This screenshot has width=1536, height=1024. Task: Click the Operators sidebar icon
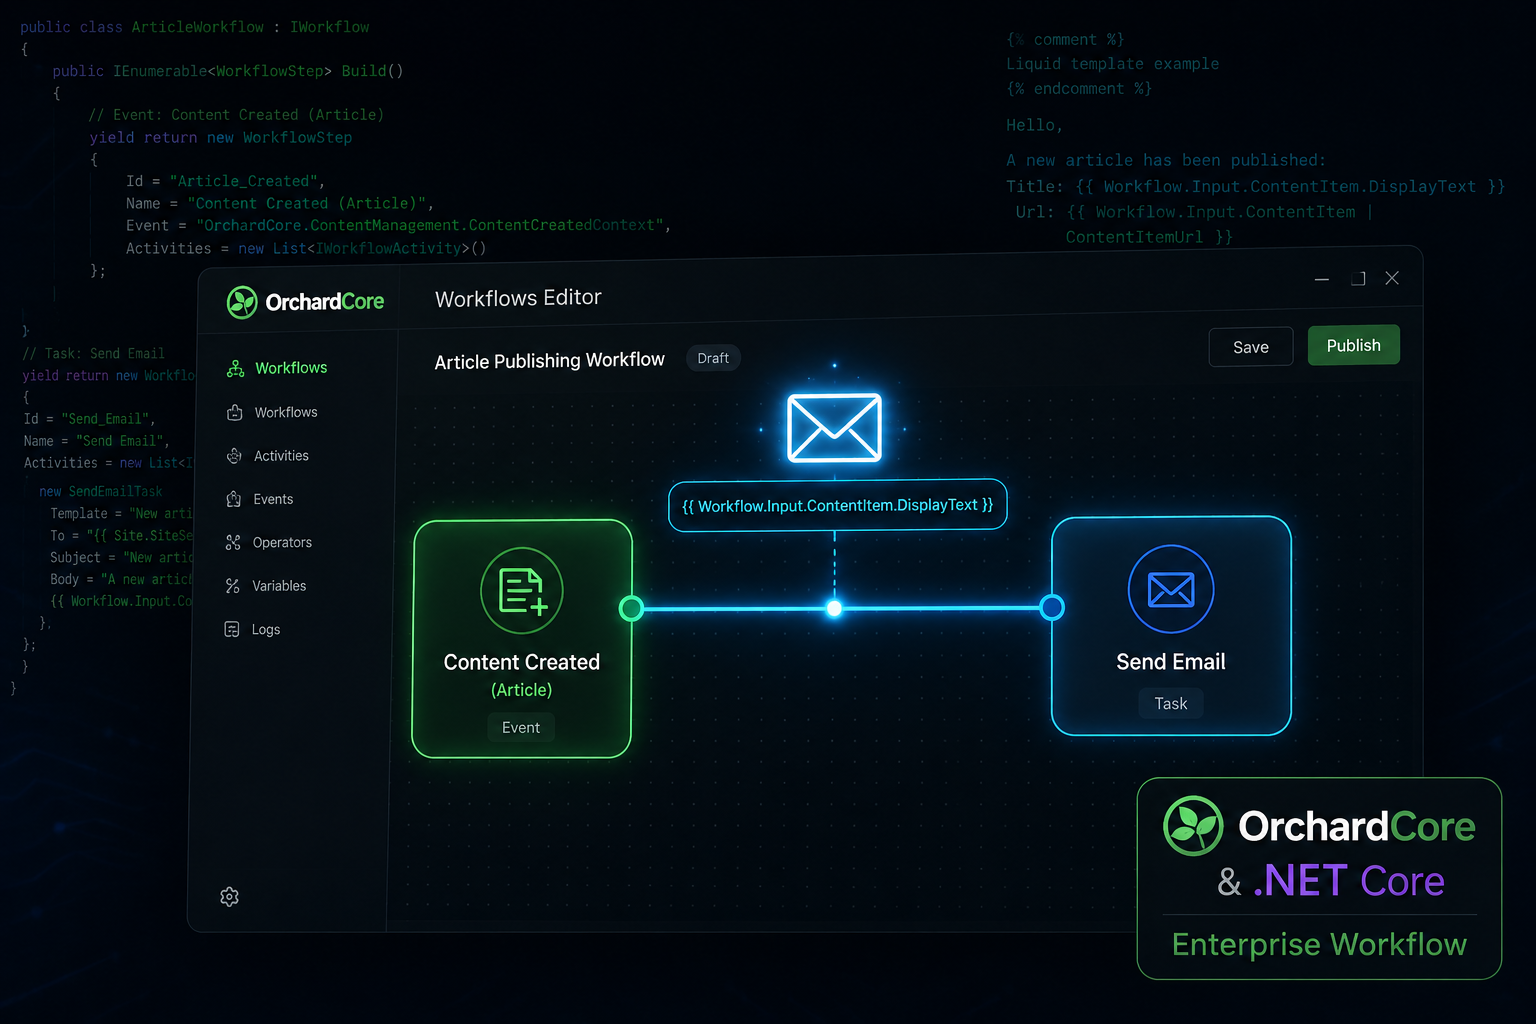click(x=233, y=542)
